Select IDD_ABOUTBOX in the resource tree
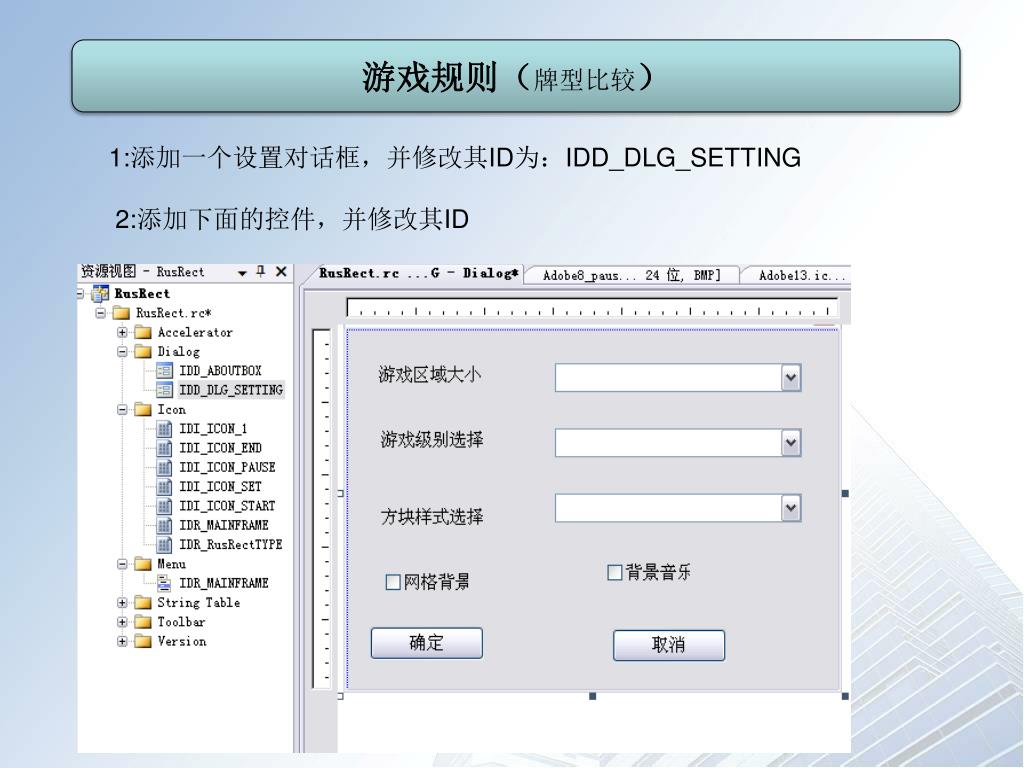The image size is (1024, 768). click(x=220, y=371)
